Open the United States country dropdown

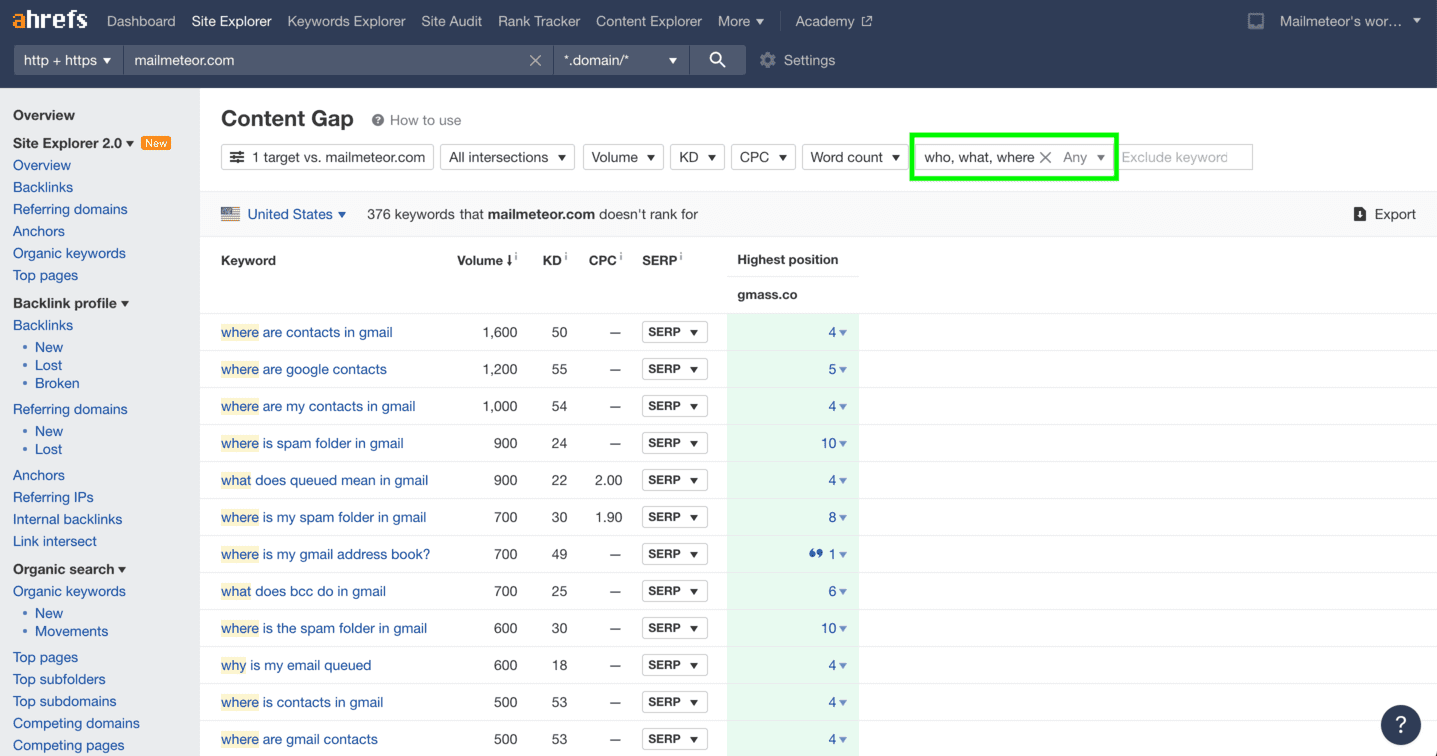pos(296,214)
